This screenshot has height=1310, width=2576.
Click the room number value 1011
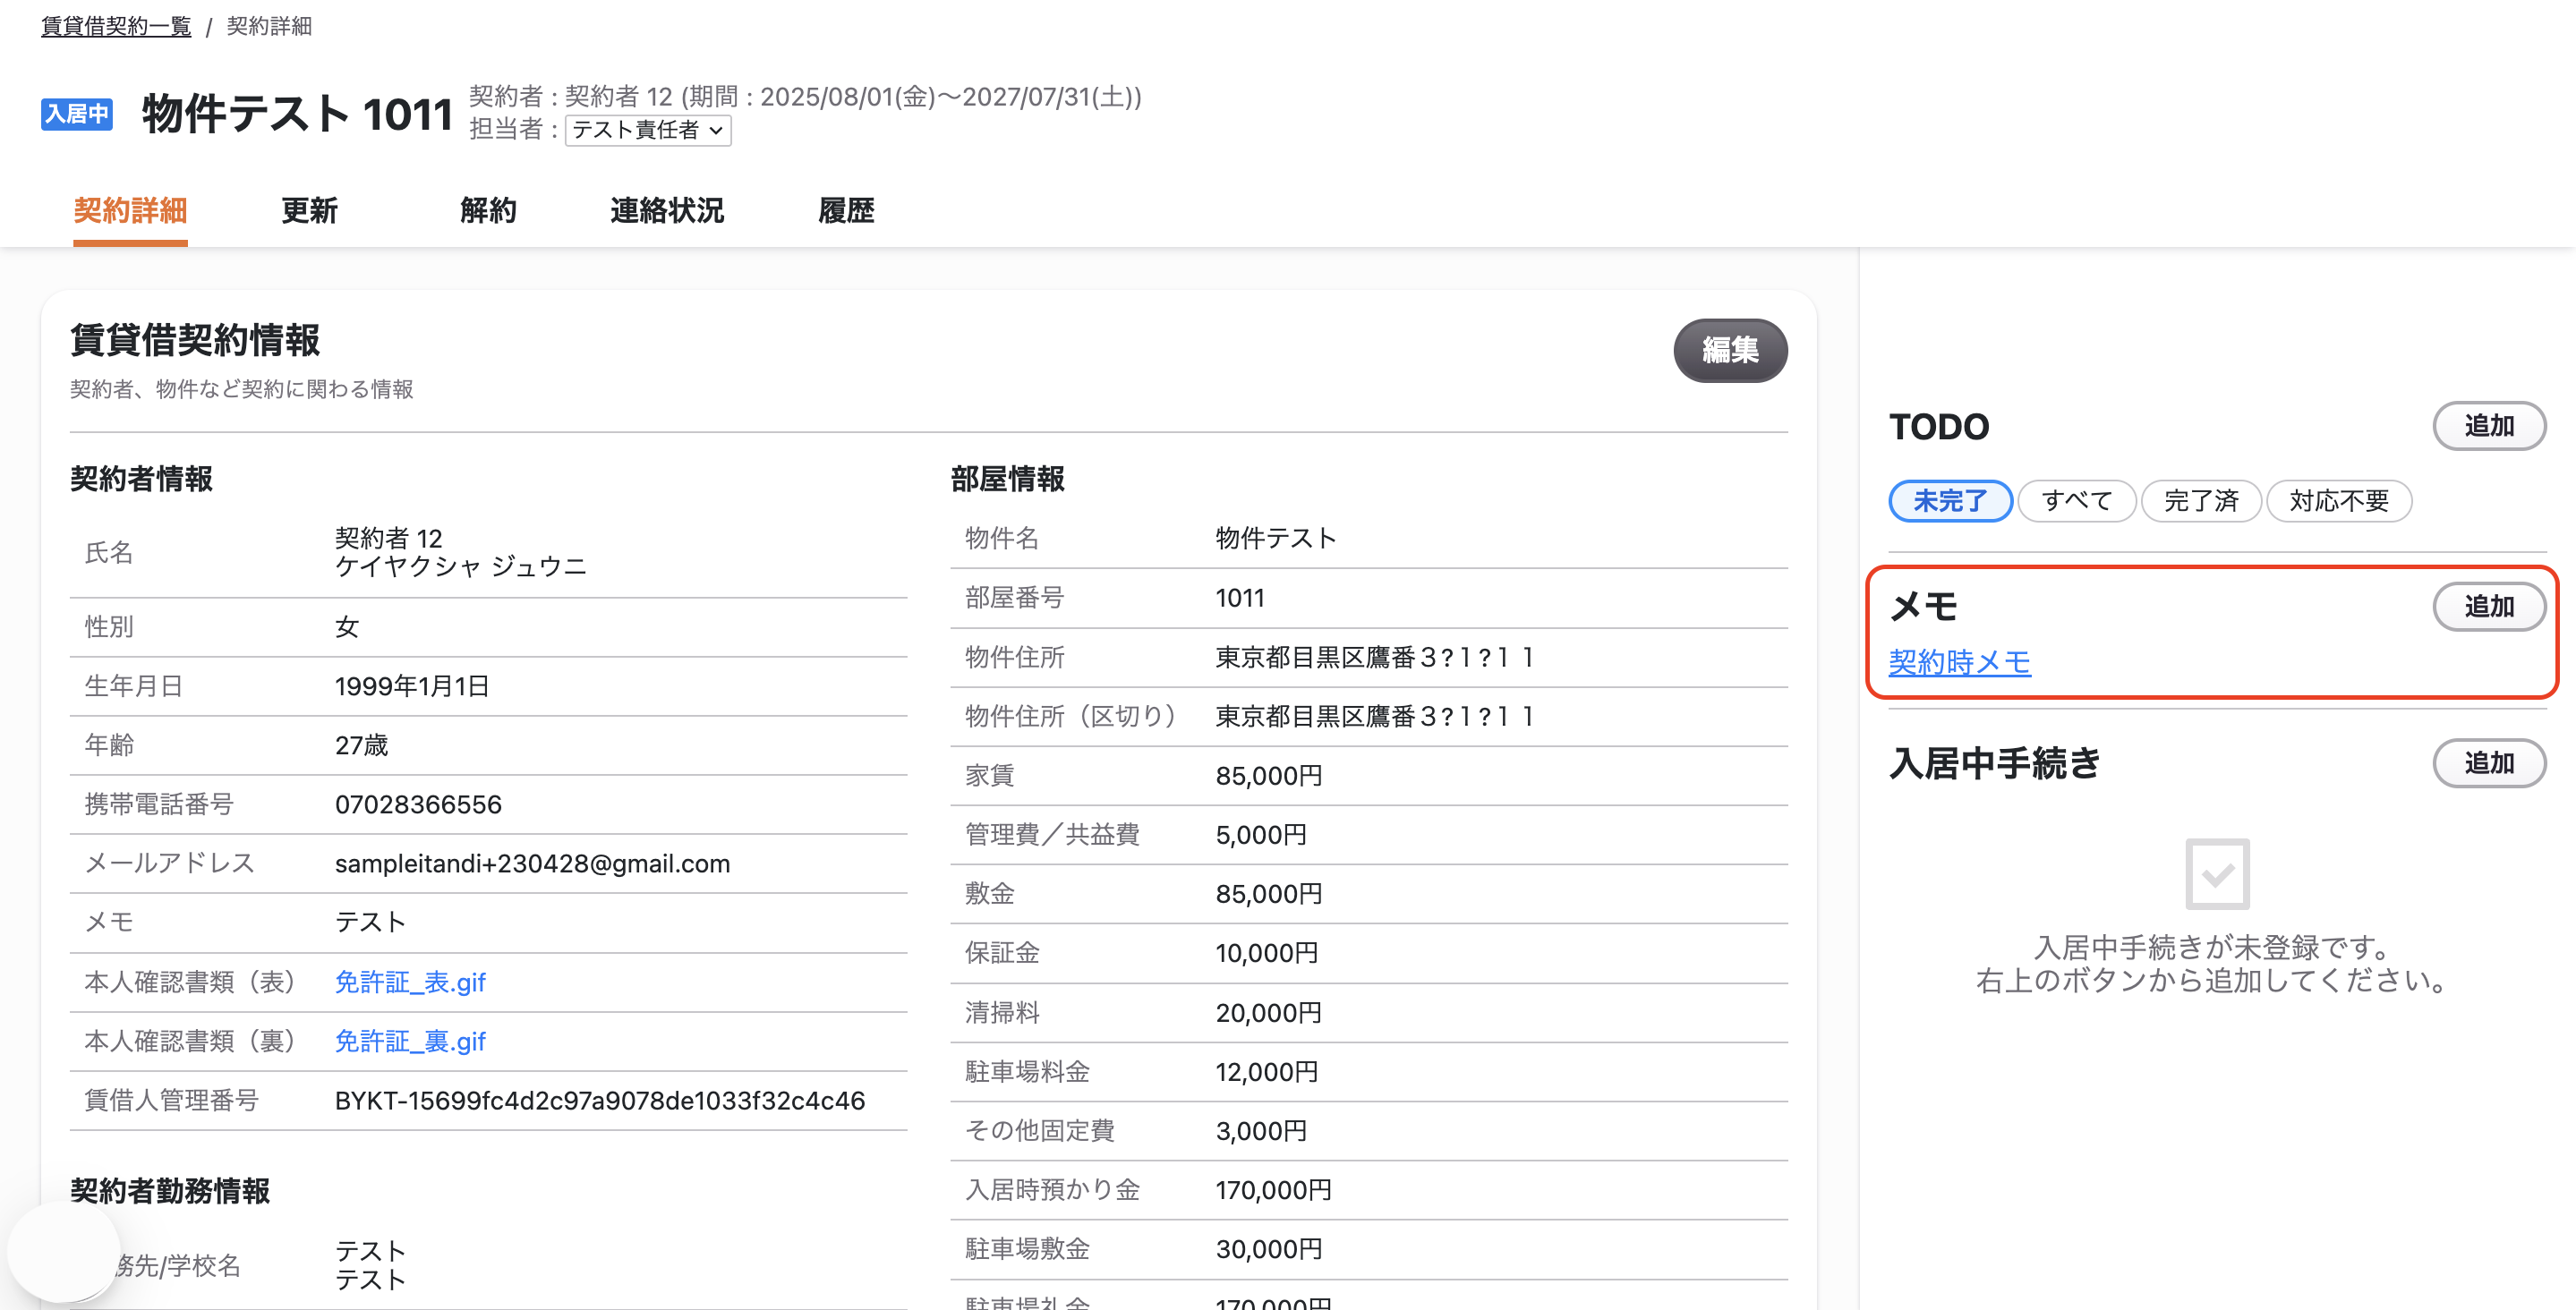tap(1240, 598)
